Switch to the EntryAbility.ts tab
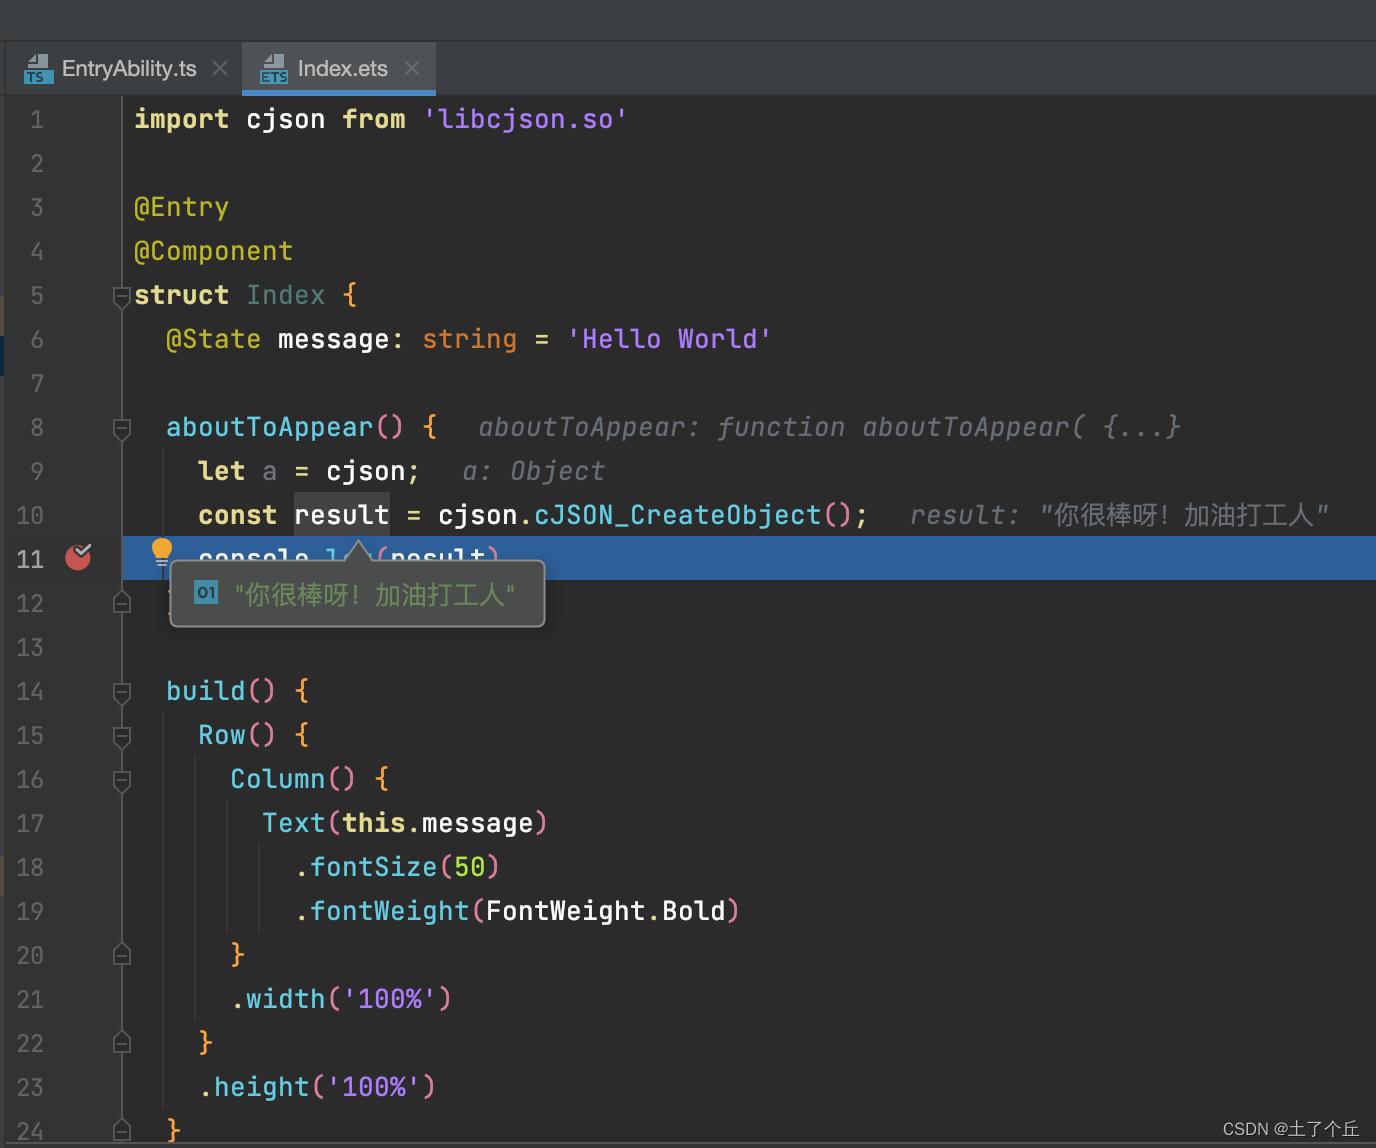The width and height of the screenshot is (1376, 1148). [128, 68]
